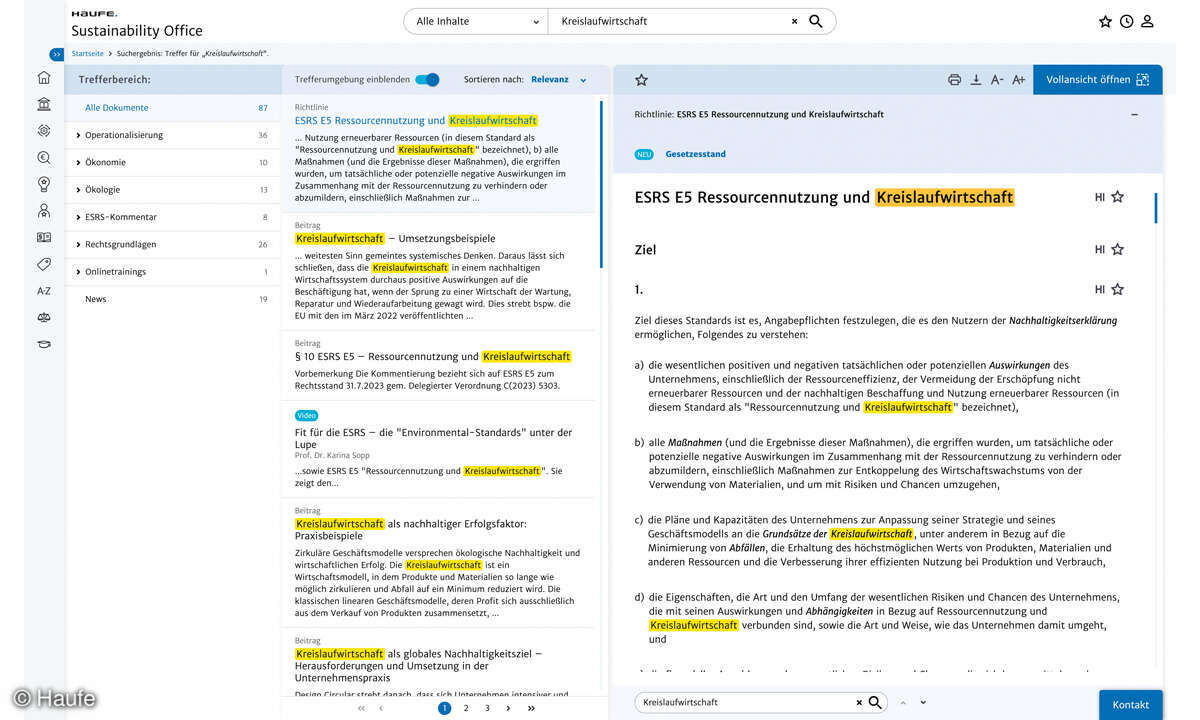Image resolution: width=1200 pixels, height=720 pixels.
Task: Open result 'ESRS E5 Ressourcennutzung und Kreislaufwirtschaft'
Action: click(416, 121)
